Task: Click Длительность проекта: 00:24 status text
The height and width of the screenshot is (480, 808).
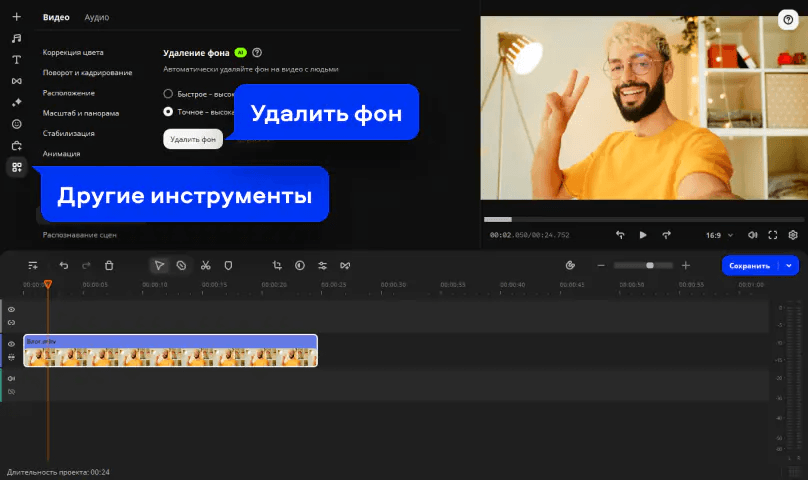Action: (58, 472)
